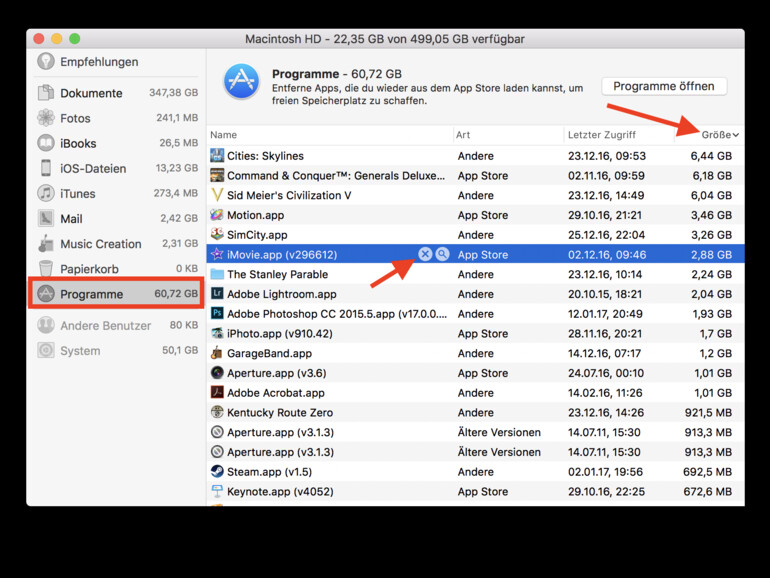Click the Cities: Skylines app icon
The height and width of the screenshot is (578, 770).
[217, 156]
